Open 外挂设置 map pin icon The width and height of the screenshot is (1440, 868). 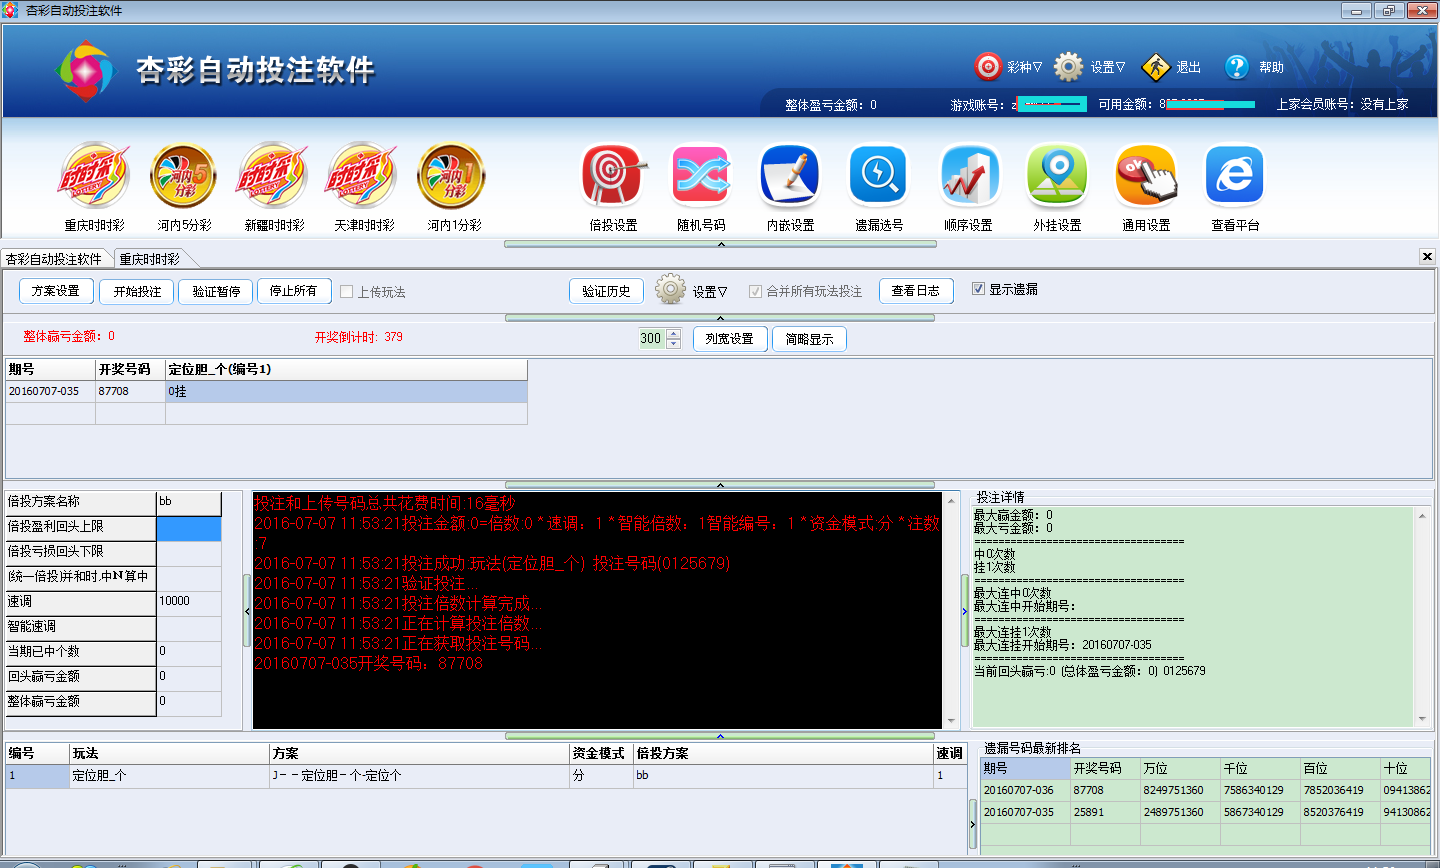tap(1057, 177)
